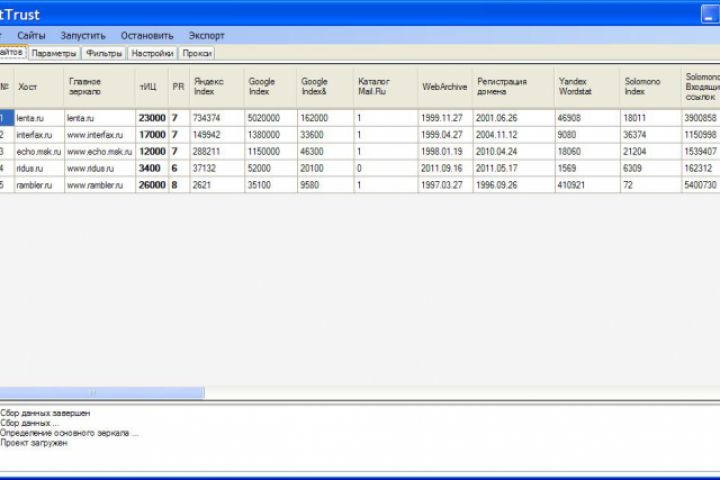Click the registration date 2001.06.26
720x480 pixels.
[x=513, y=118]
